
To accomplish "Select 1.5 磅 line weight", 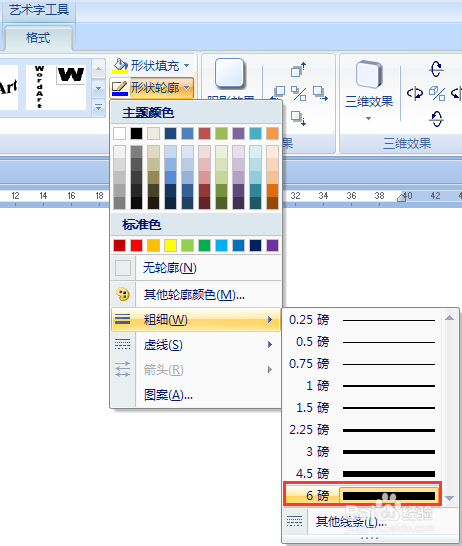I will click(x=362, y=408).
